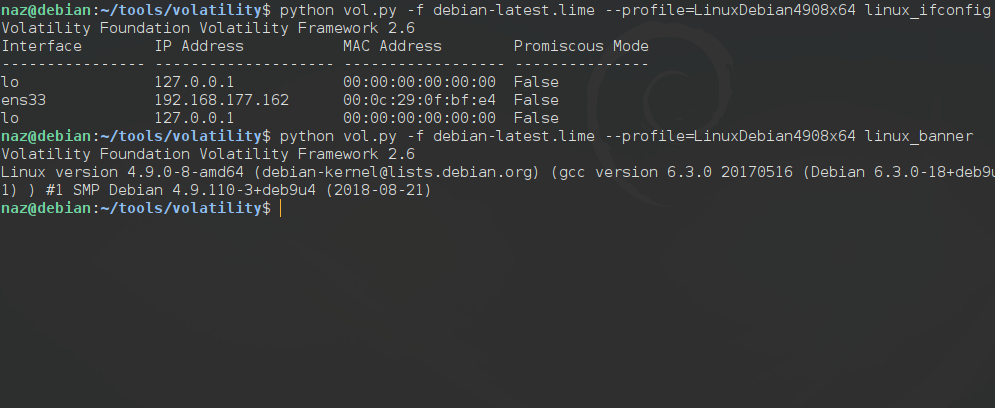Click the last lo interface entry

point(10,118)
